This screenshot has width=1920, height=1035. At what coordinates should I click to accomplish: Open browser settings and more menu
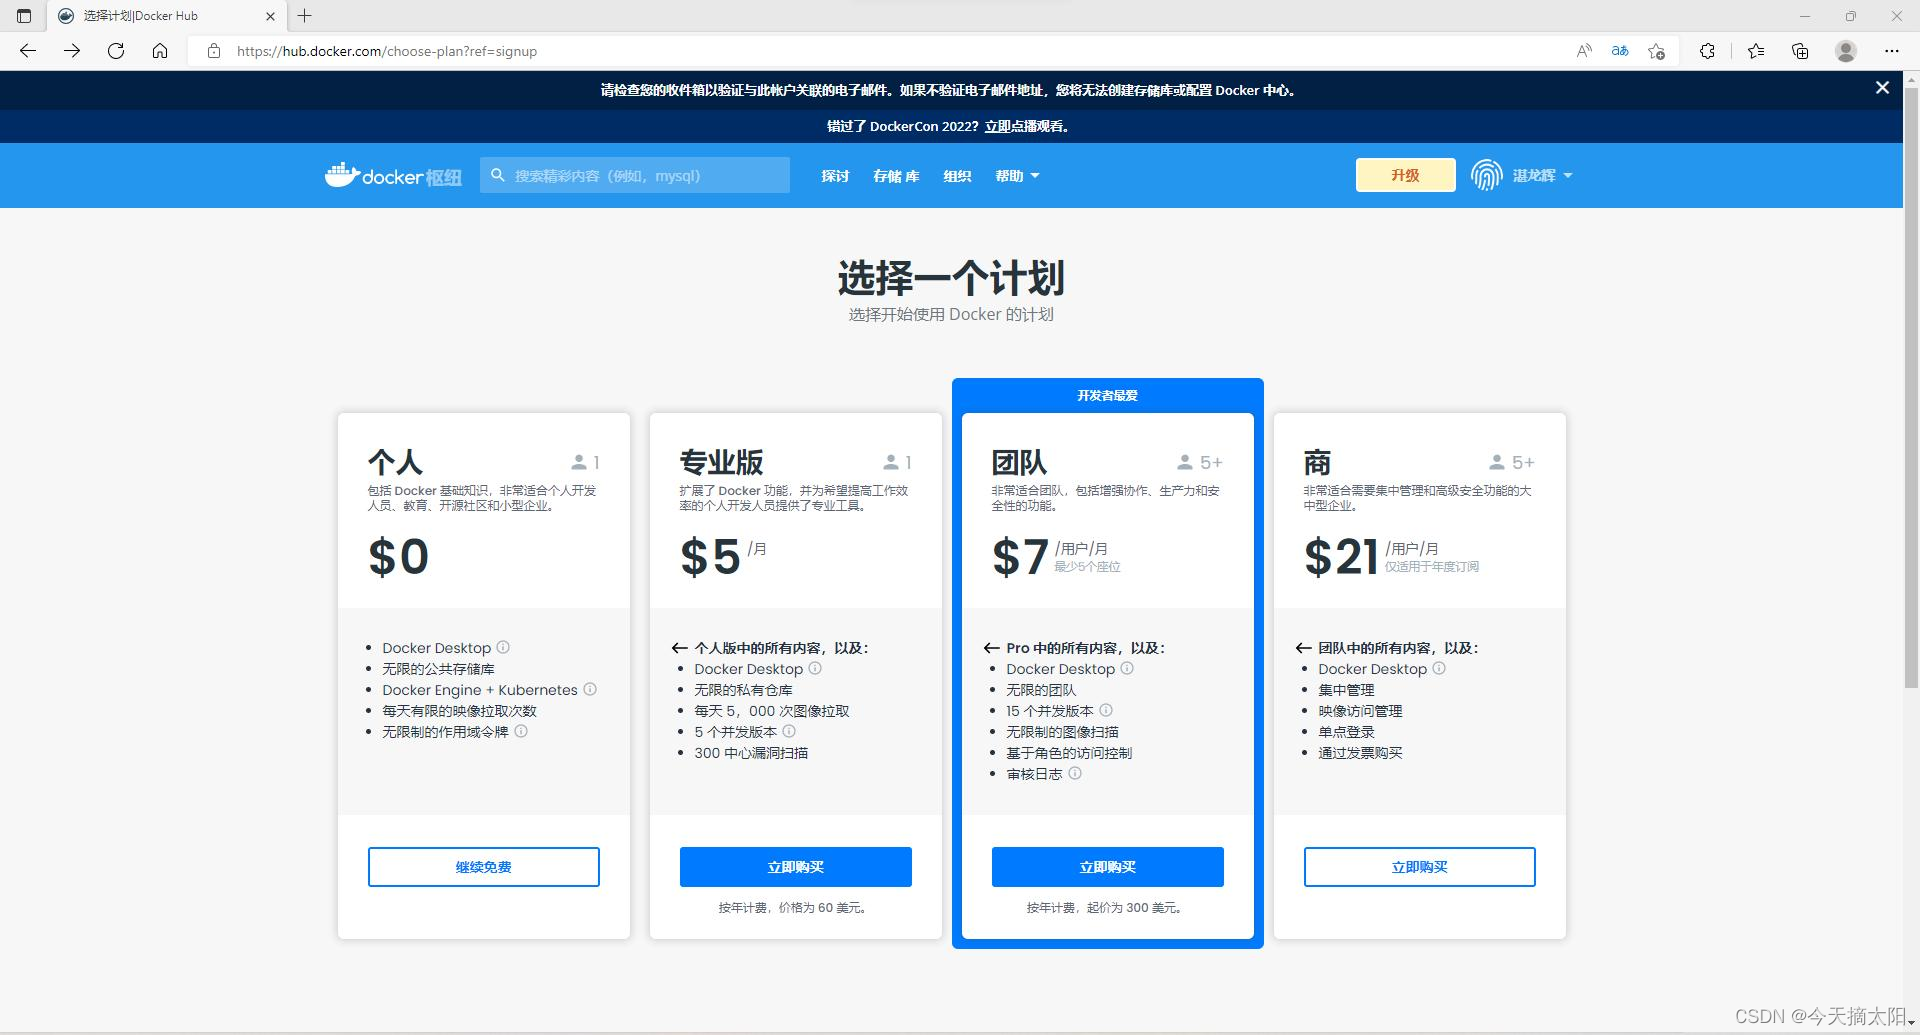point(1891,51)
